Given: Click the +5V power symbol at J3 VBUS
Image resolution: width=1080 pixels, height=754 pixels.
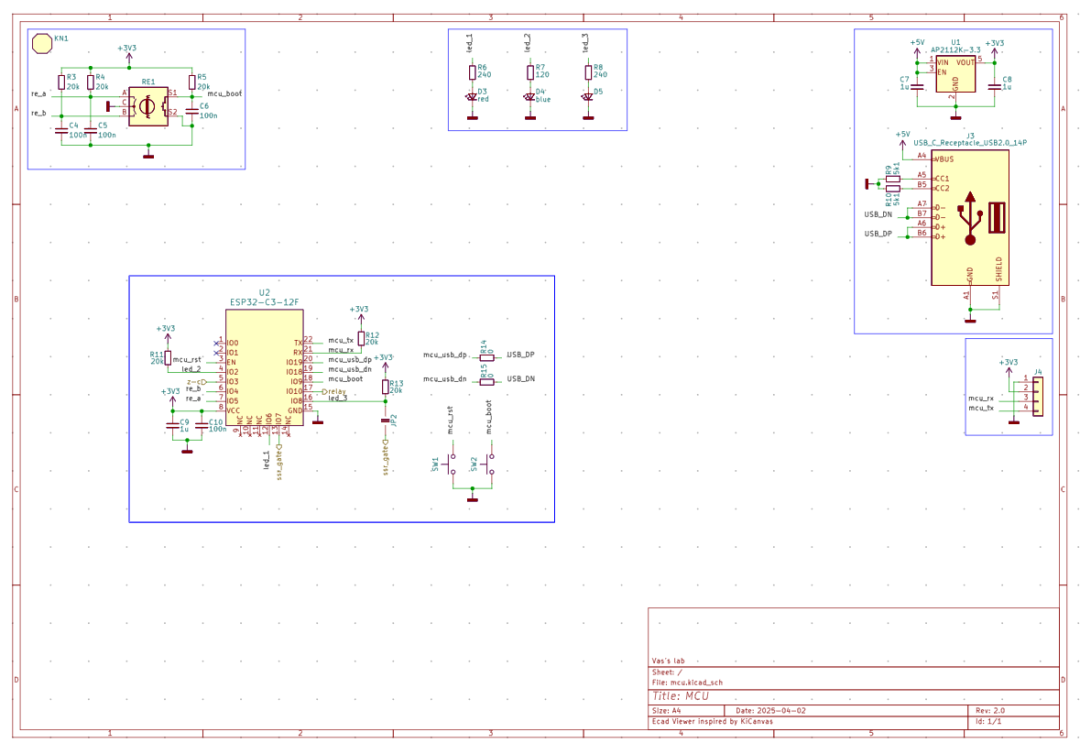Looking at the screenshot, I should pos(902,140).
